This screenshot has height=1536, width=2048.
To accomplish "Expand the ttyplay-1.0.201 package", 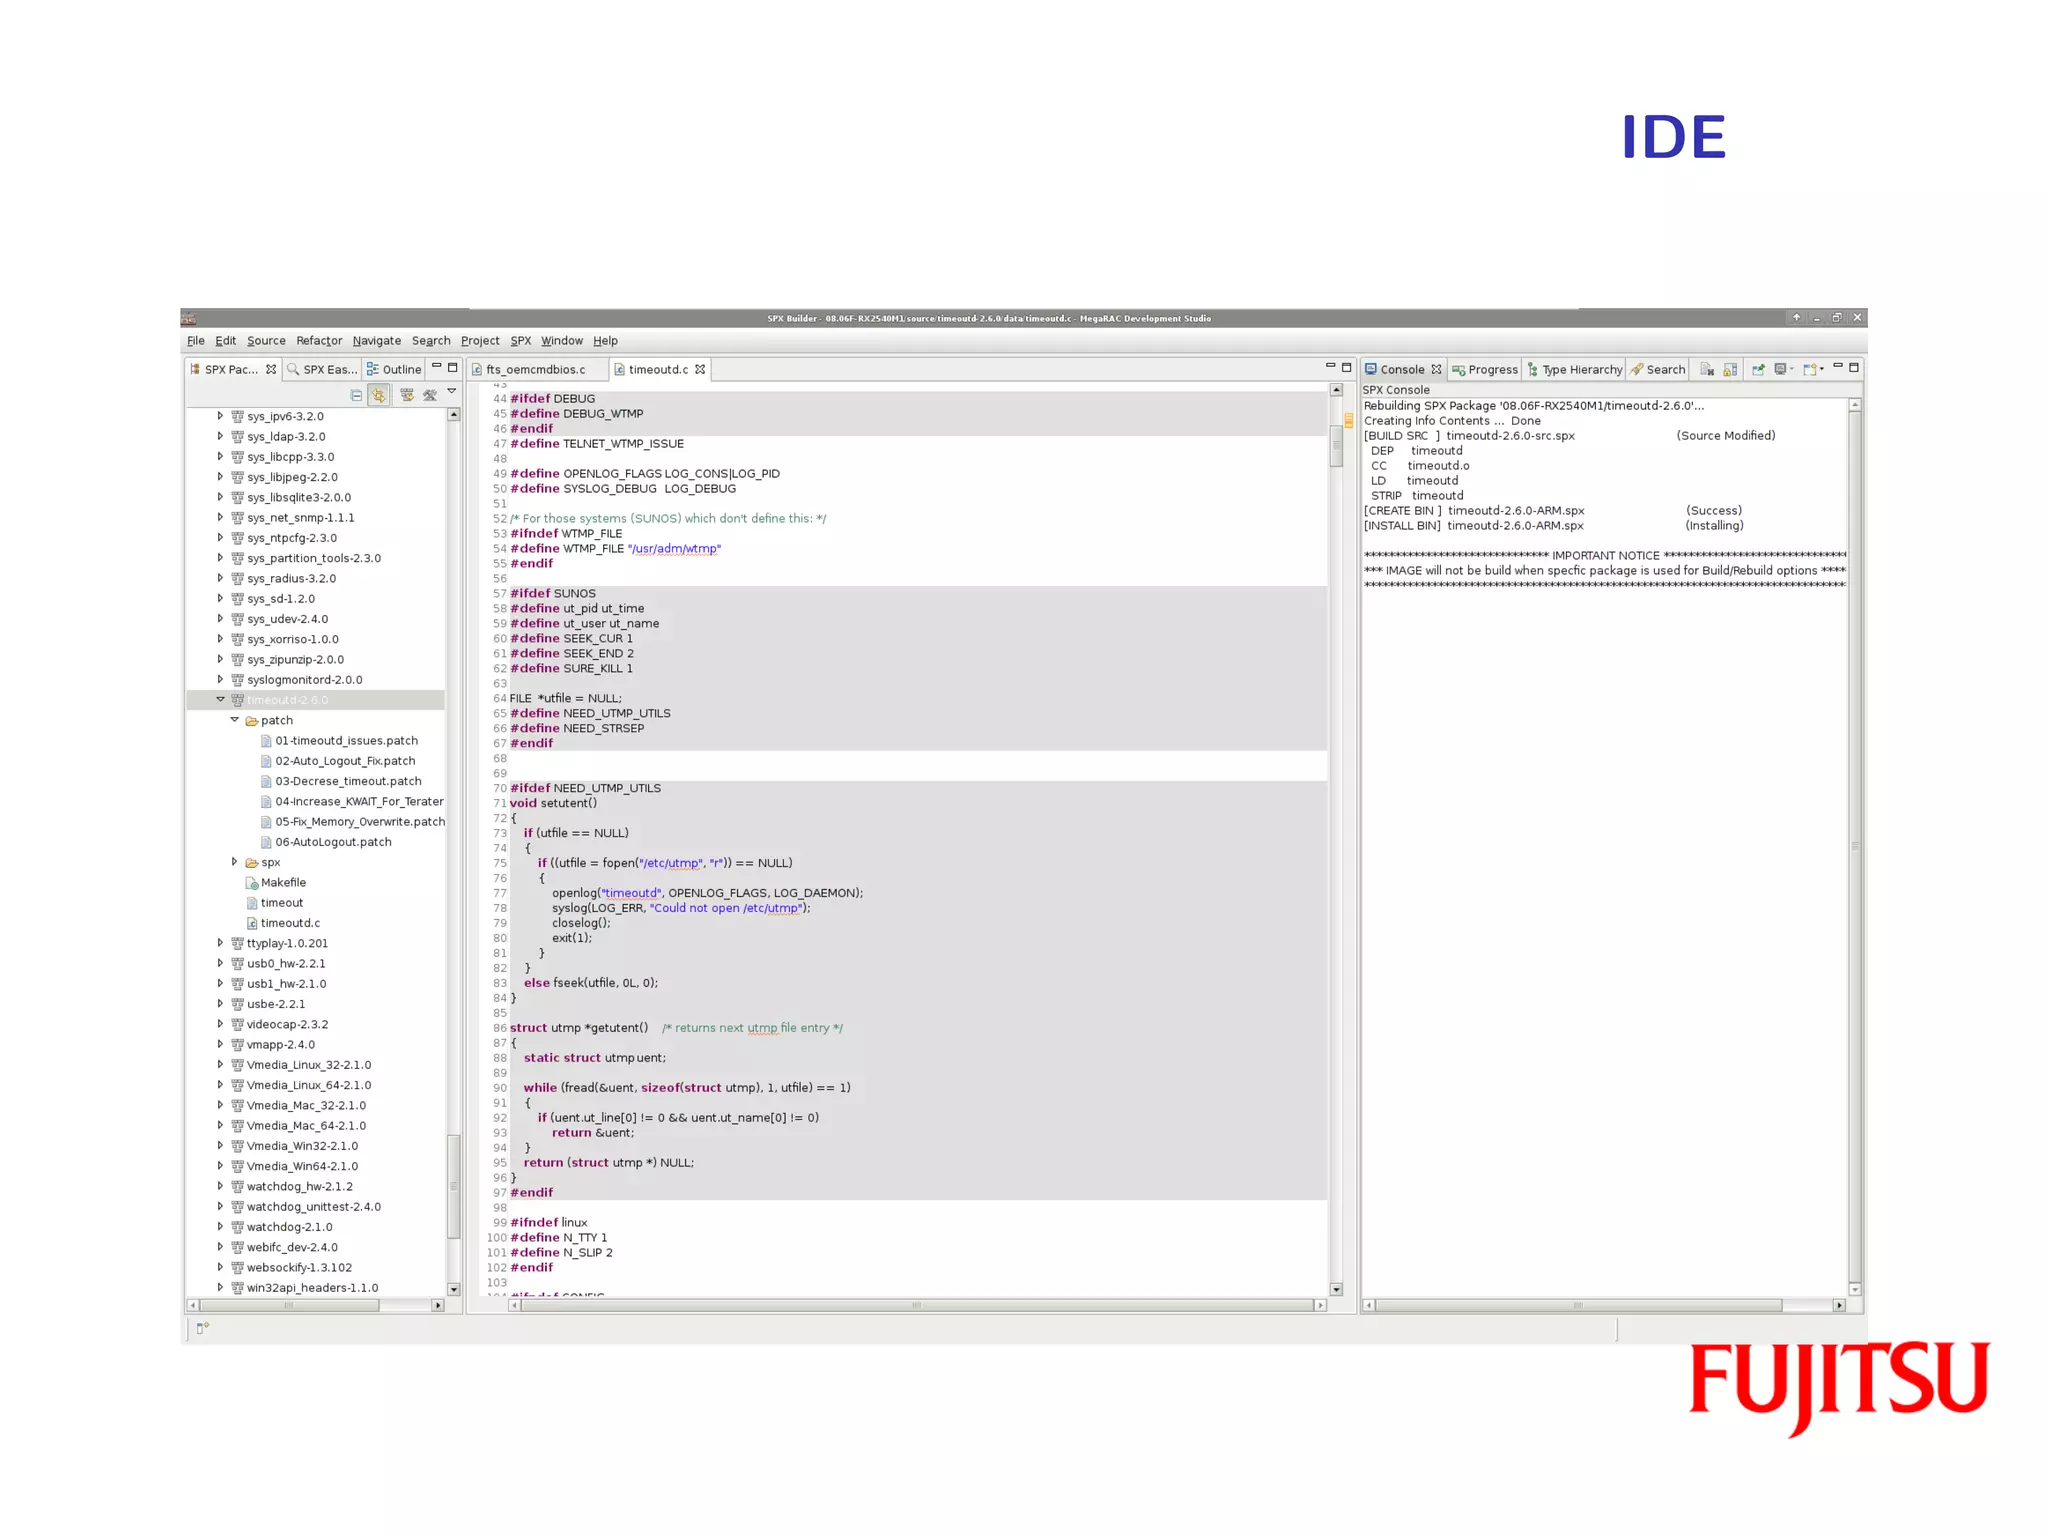I will 220,943.
